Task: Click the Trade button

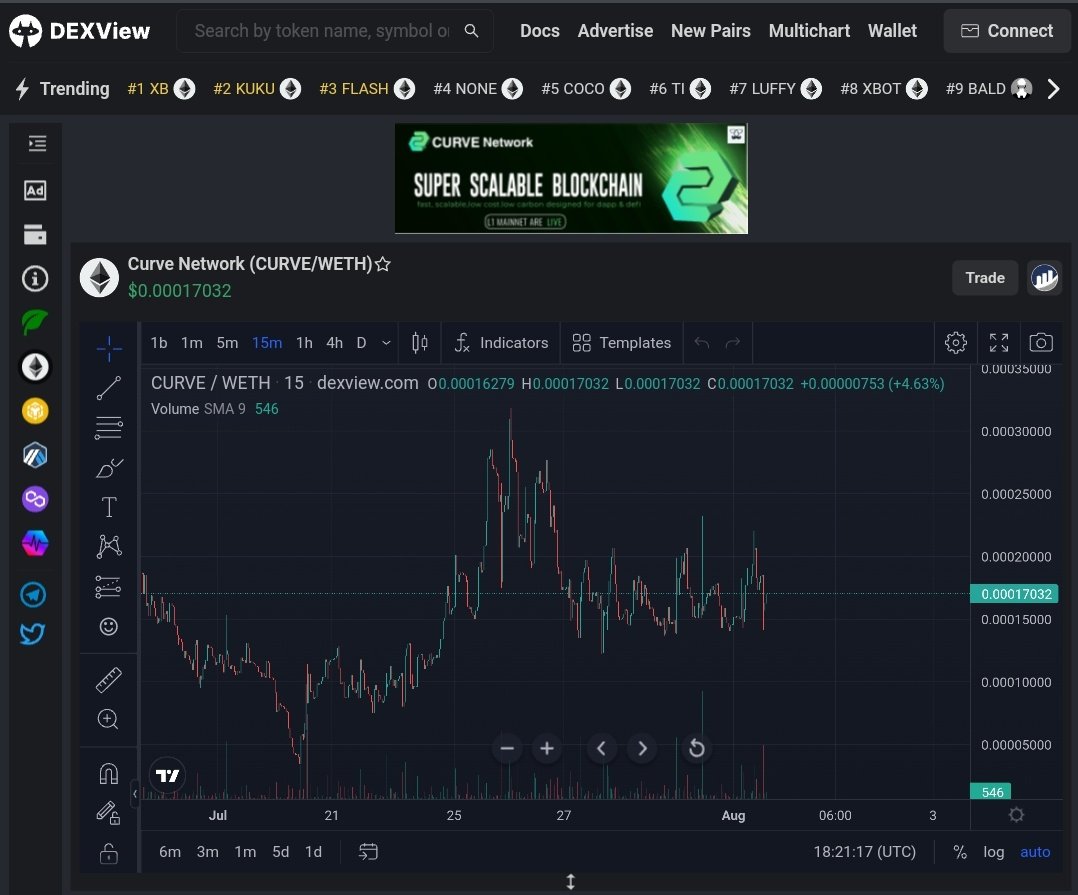Action: click(x=984, y=278)
